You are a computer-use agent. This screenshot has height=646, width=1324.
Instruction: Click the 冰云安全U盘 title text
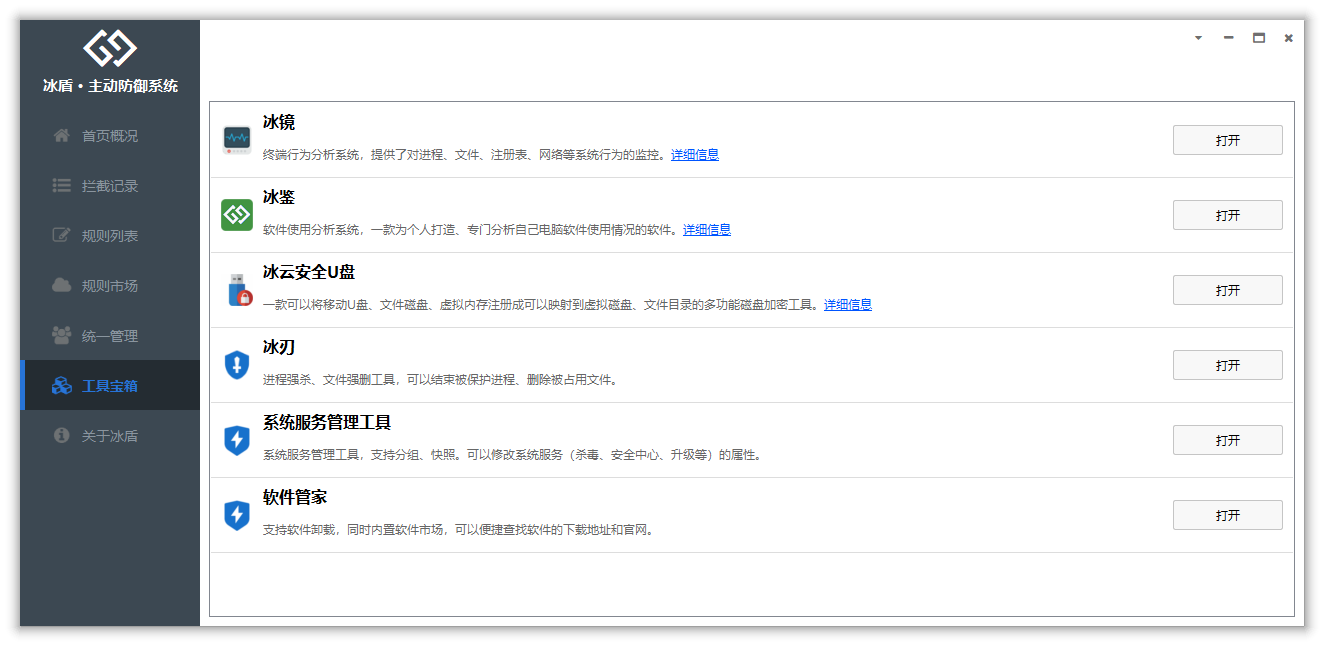coord(309,273)
